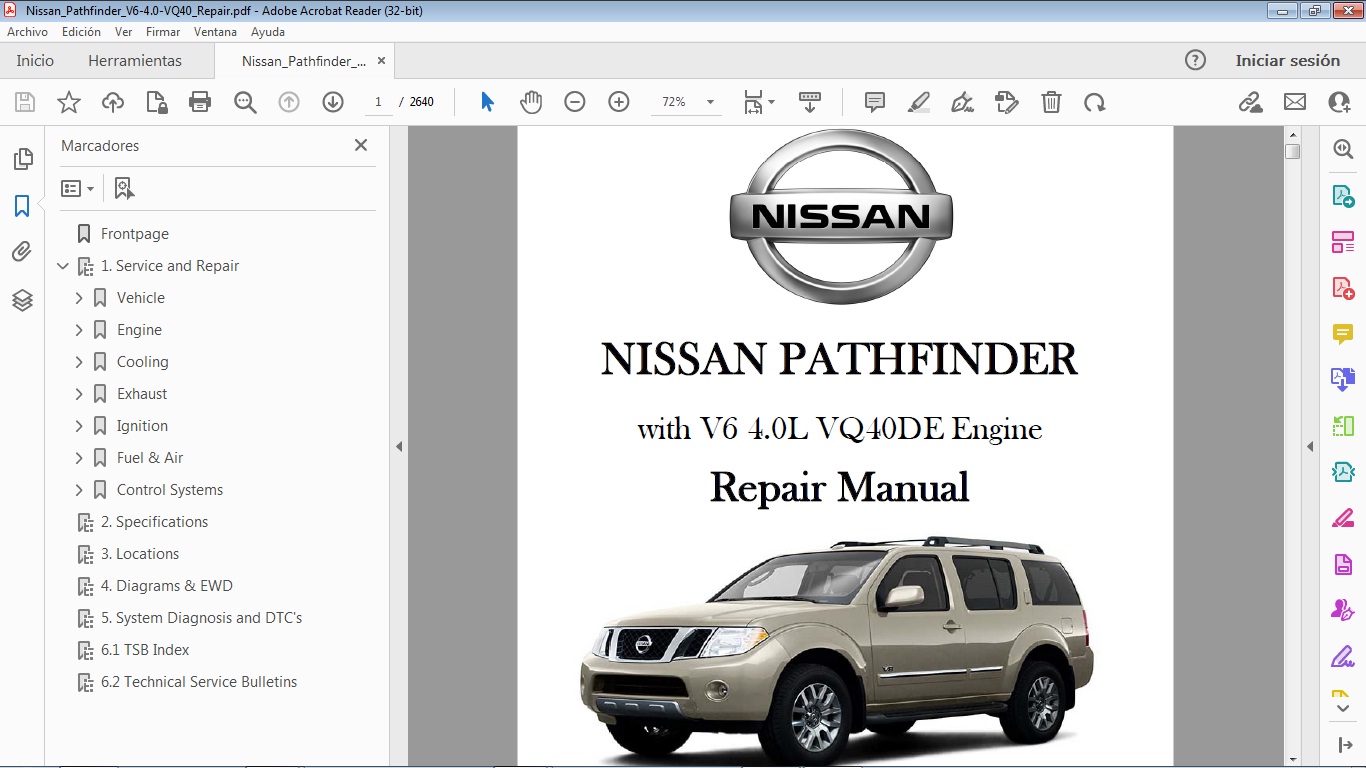
Task: Select the Highlight text tool
Action: (x=919, y=102)
